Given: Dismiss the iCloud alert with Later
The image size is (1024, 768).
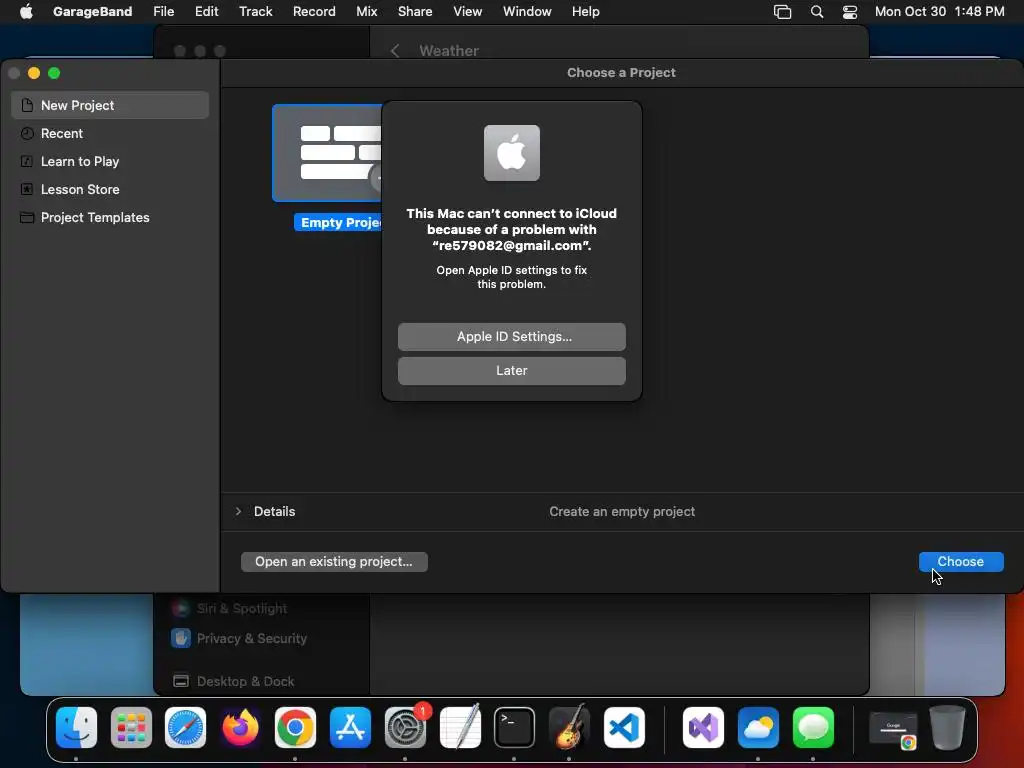Looking at the screenshot, I should click(x=511, y=371).
